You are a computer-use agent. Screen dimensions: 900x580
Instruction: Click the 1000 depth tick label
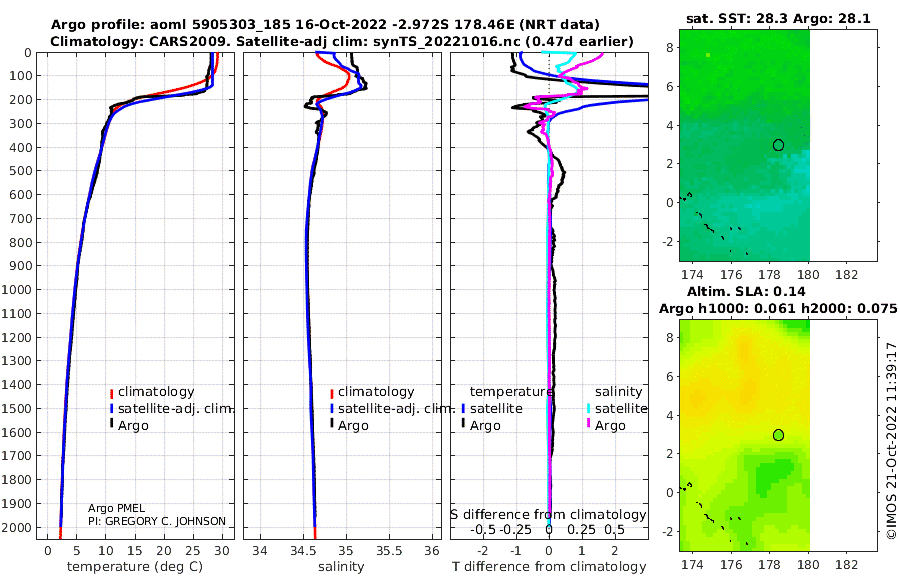[16, 289]
